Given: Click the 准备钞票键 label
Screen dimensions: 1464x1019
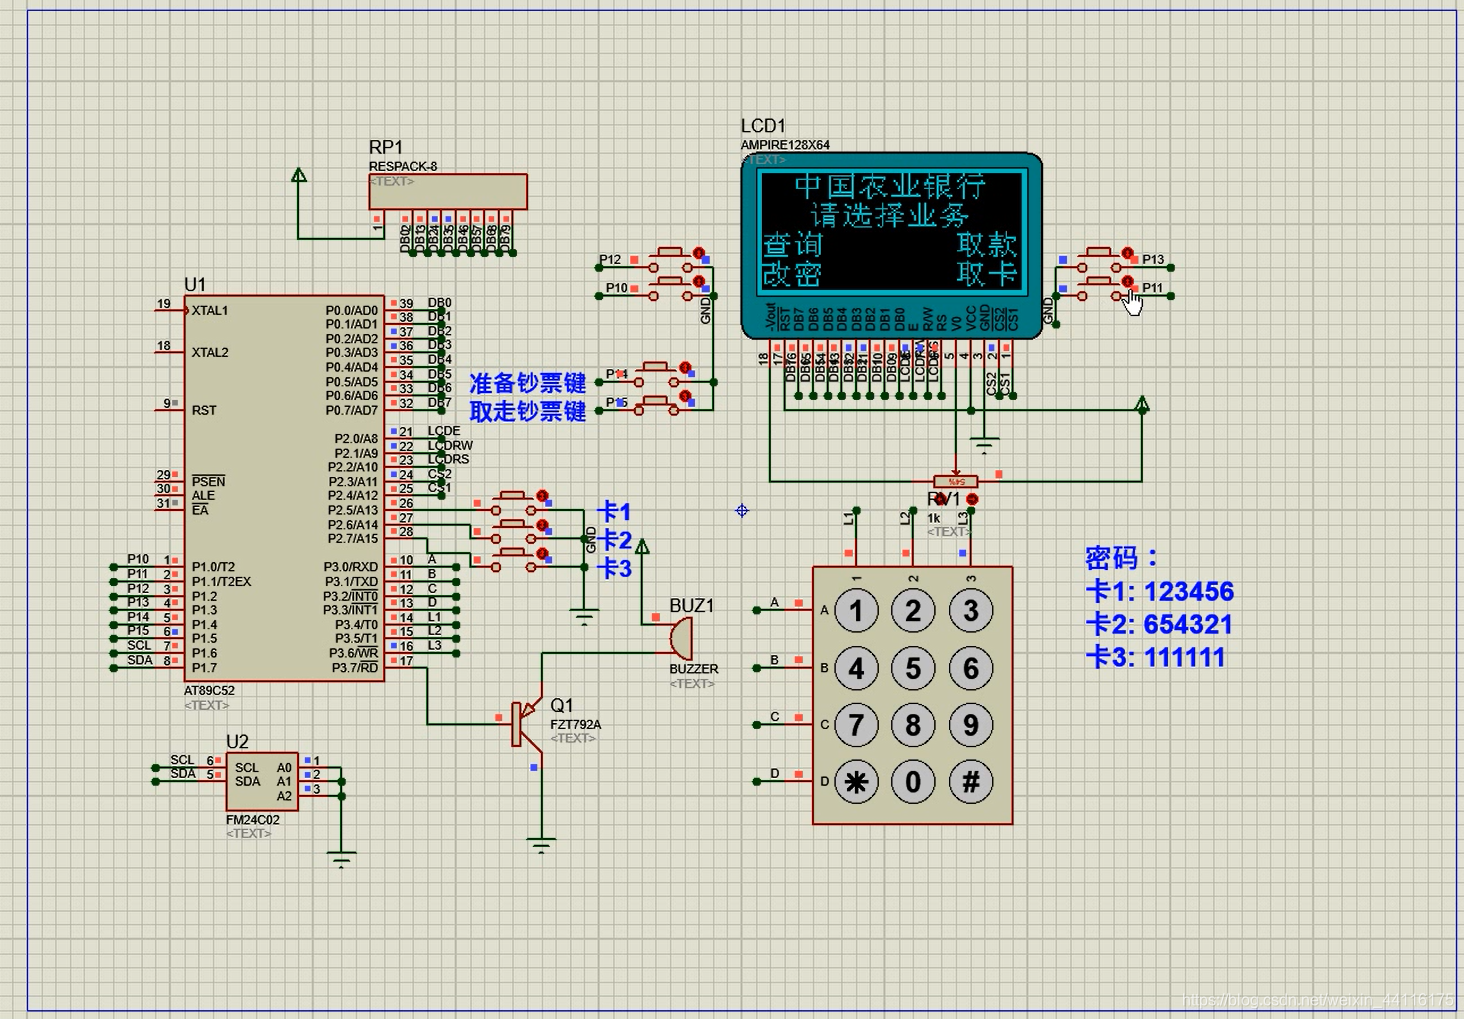Looking at the screenshot, I should pos(528,383).
